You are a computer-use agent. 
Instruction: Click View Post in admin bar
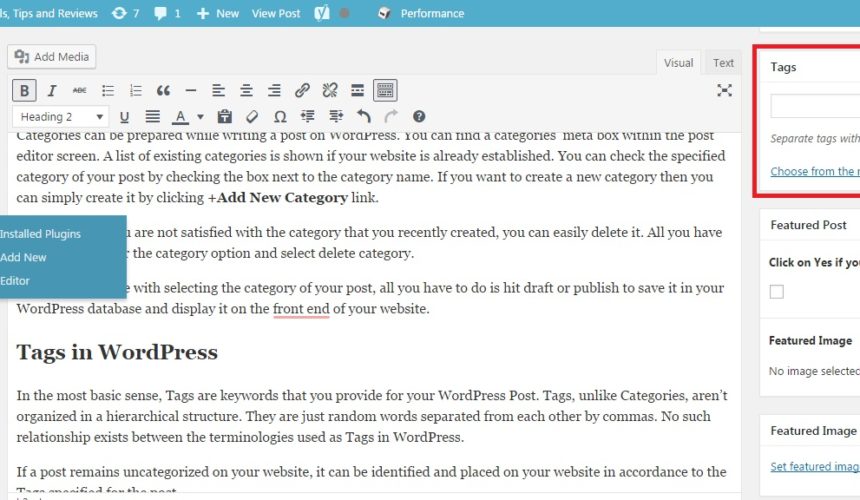click(x=276, y=13)
